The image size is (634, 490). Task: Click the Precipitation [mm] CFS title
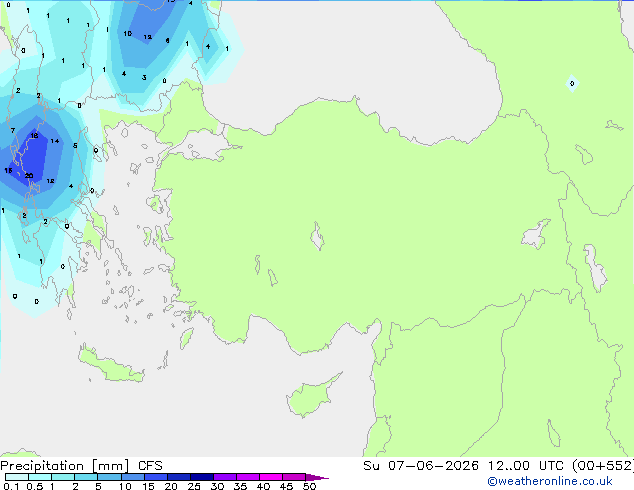81,466
